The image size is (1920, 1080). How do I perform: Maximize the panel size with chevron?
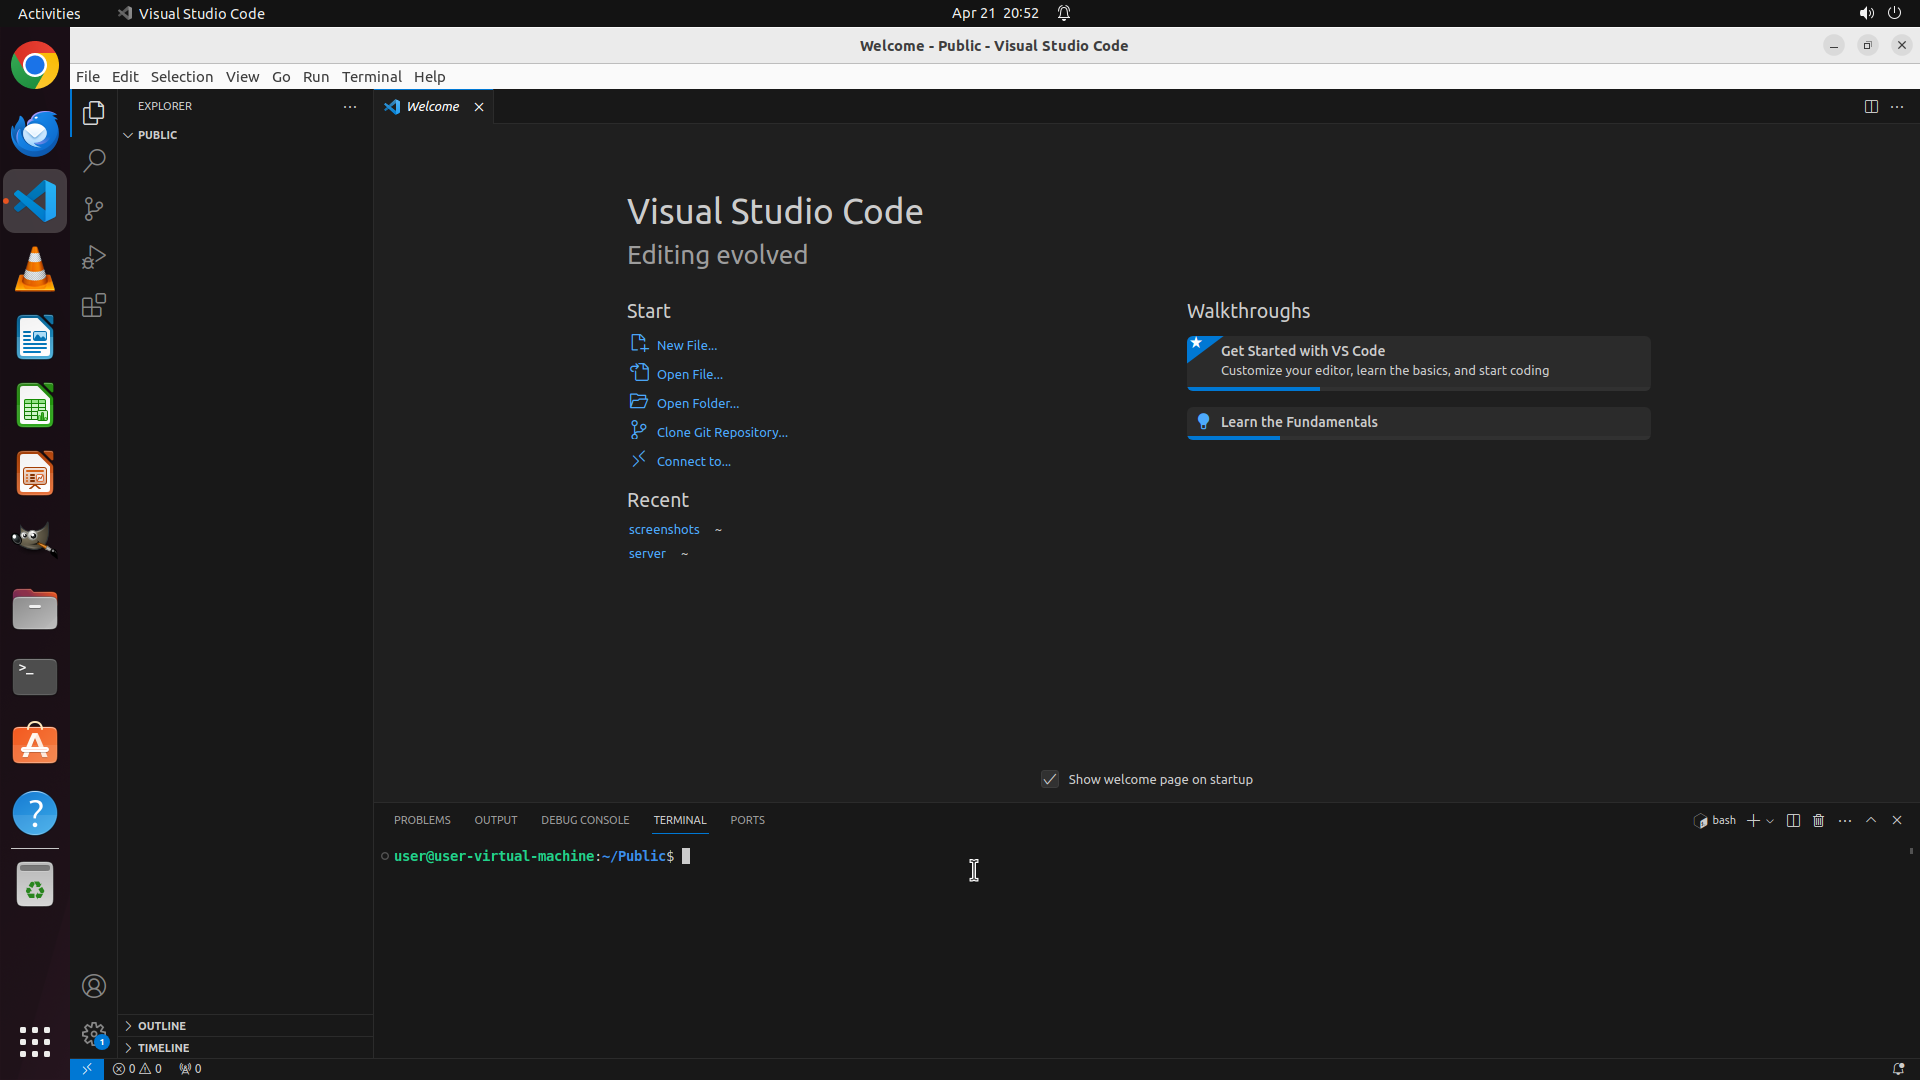[1871, 820]
